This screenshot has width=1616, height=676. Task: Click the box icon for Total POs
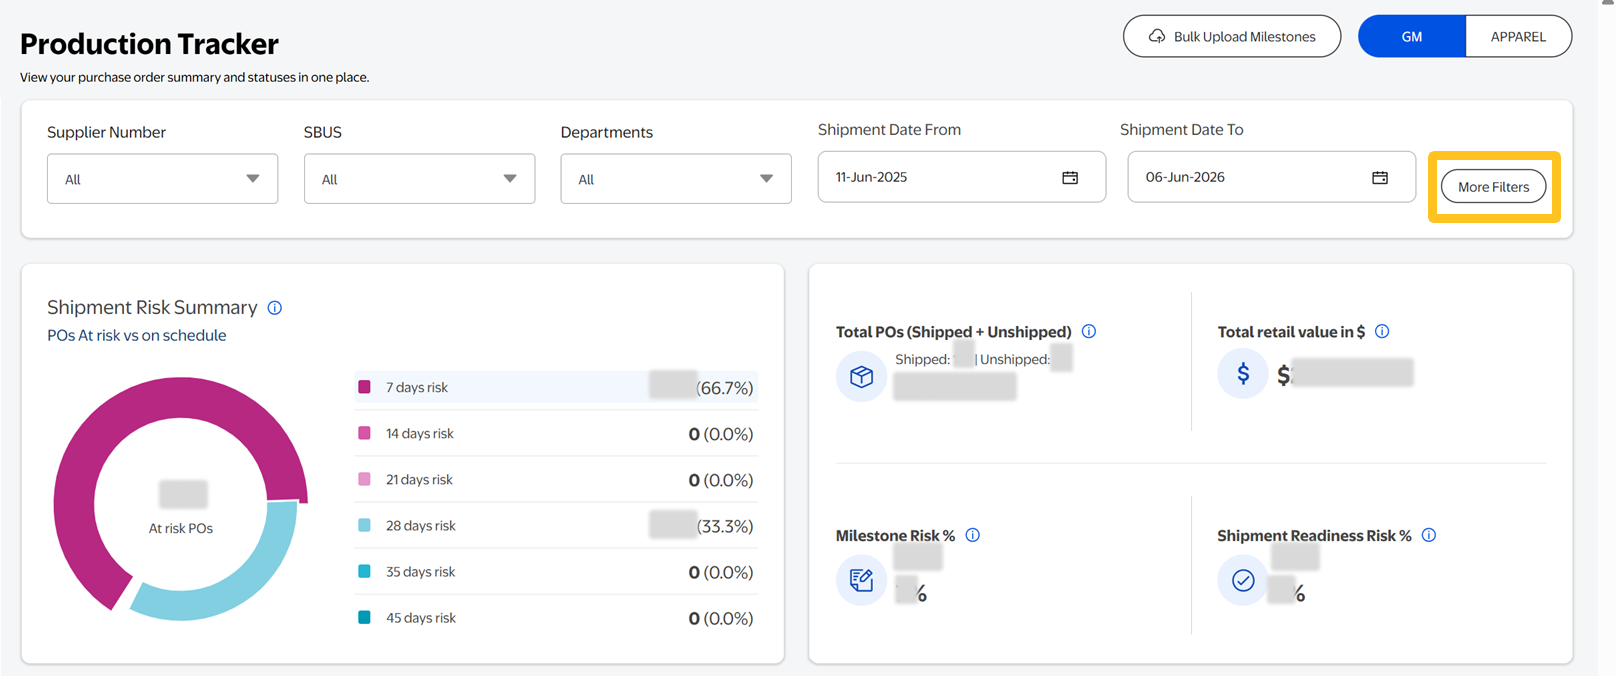[861, 376]
